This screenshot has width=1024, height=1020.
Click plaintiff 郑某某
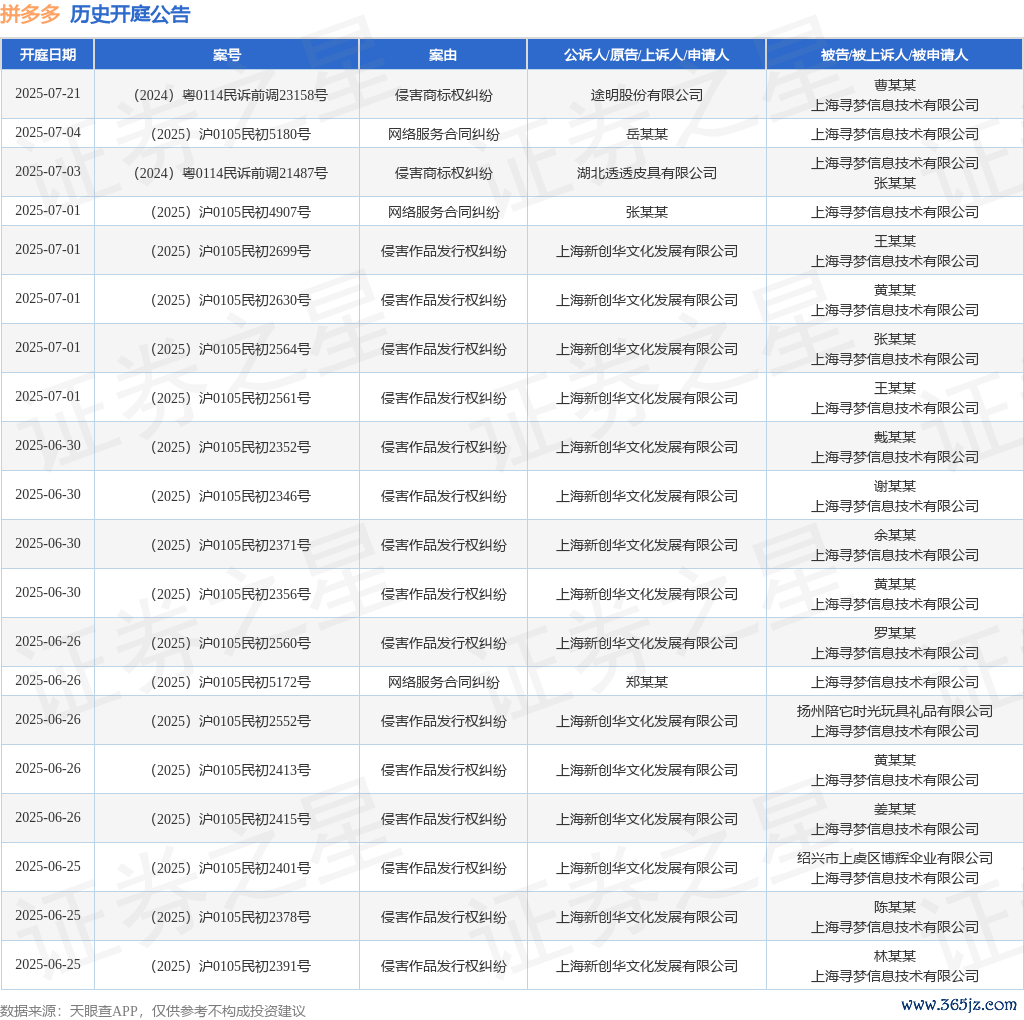[x=647, y=683]
